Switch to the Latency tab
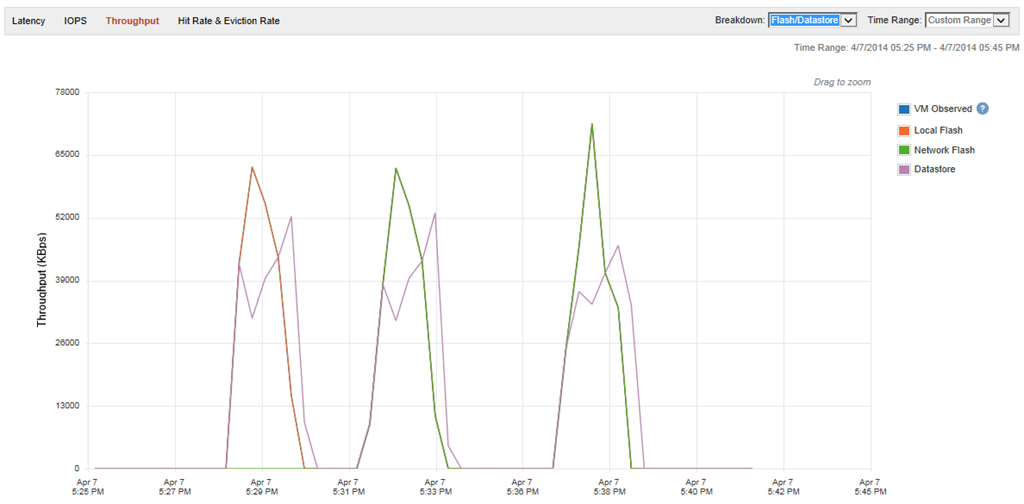This screenshot has width=1024, height=504. pyautogui.click(x=28, y=21)
